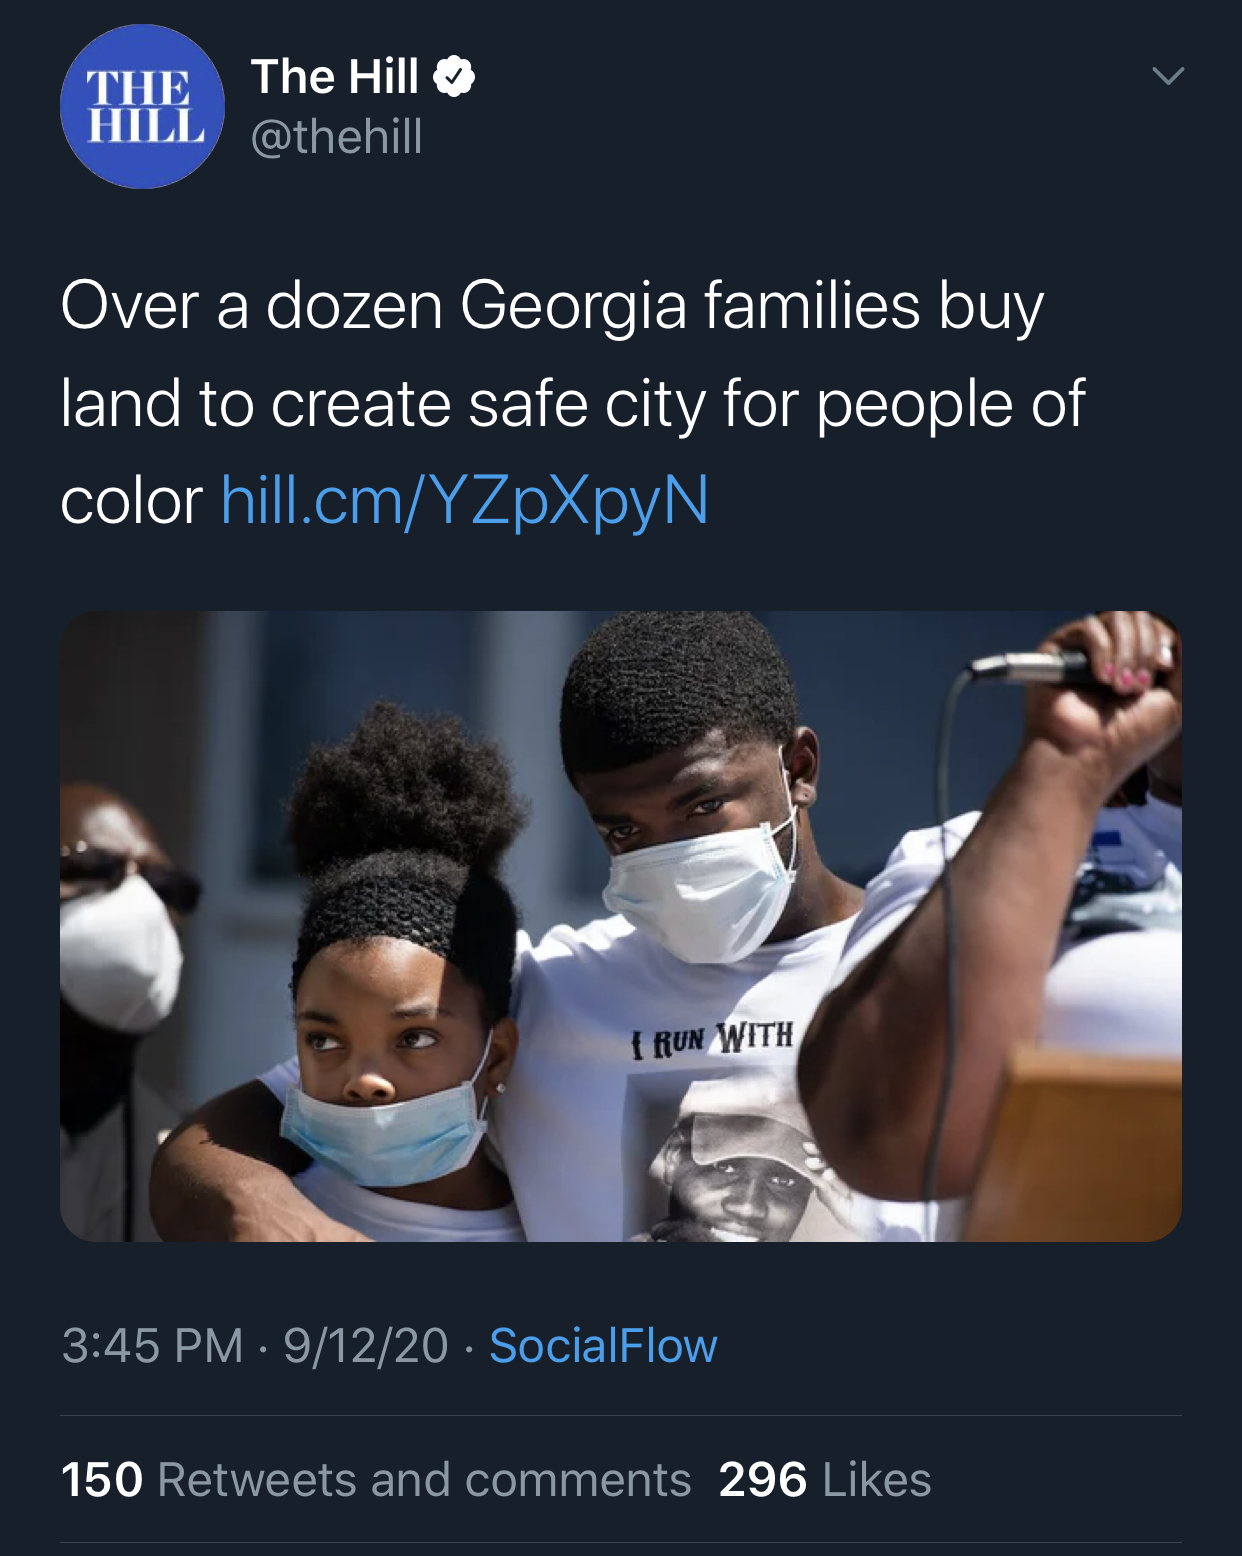Open the @thehill handle
Screen dimensions: 1242x1556
pos(337,137)
